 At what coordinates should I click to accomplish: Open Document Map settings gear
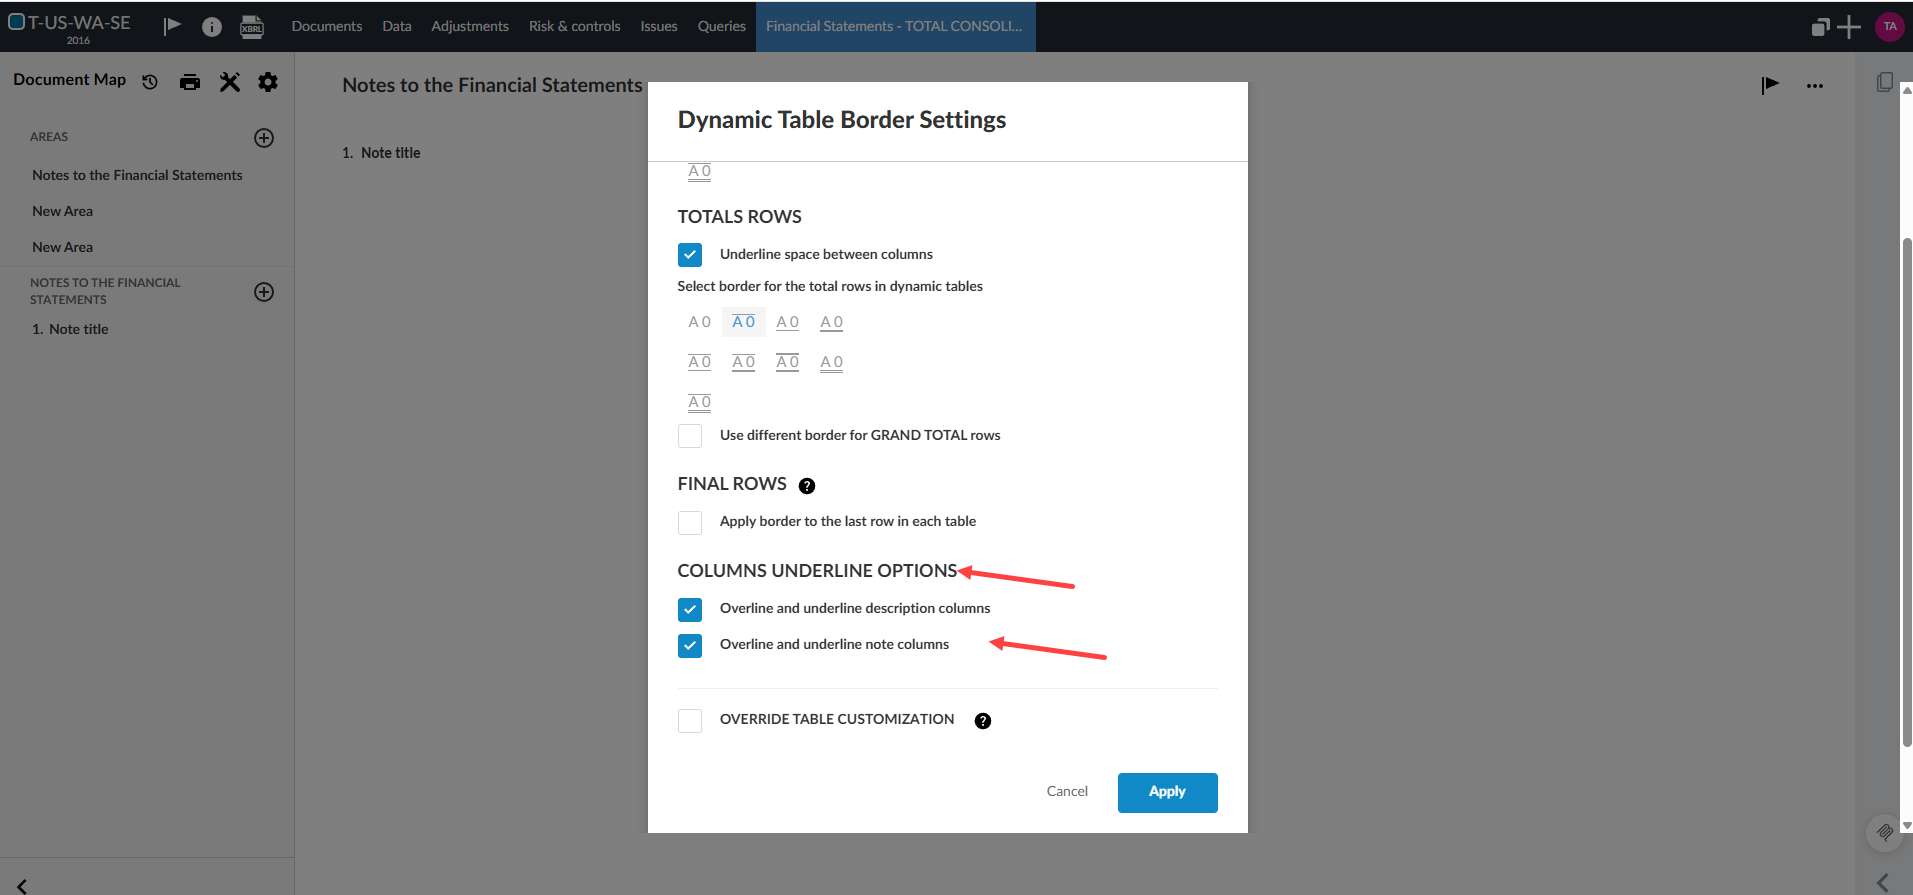click(268, 82)
